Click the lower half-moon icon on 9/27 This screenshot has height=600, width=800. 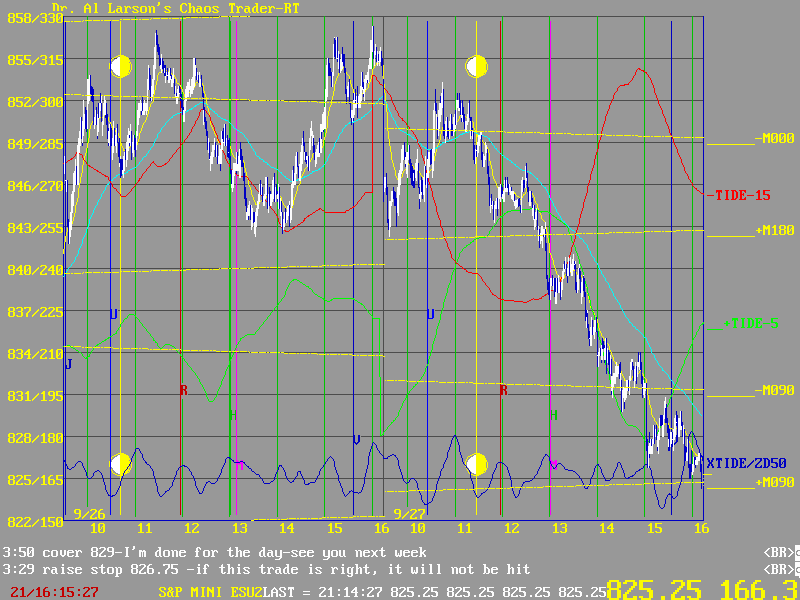pos(476,464)
